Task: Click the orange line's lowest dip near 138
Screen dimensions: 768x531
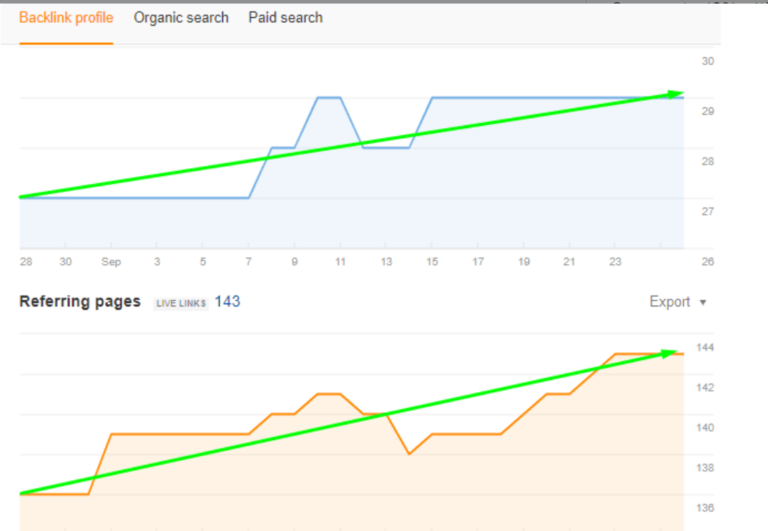Action: (409, 453)
